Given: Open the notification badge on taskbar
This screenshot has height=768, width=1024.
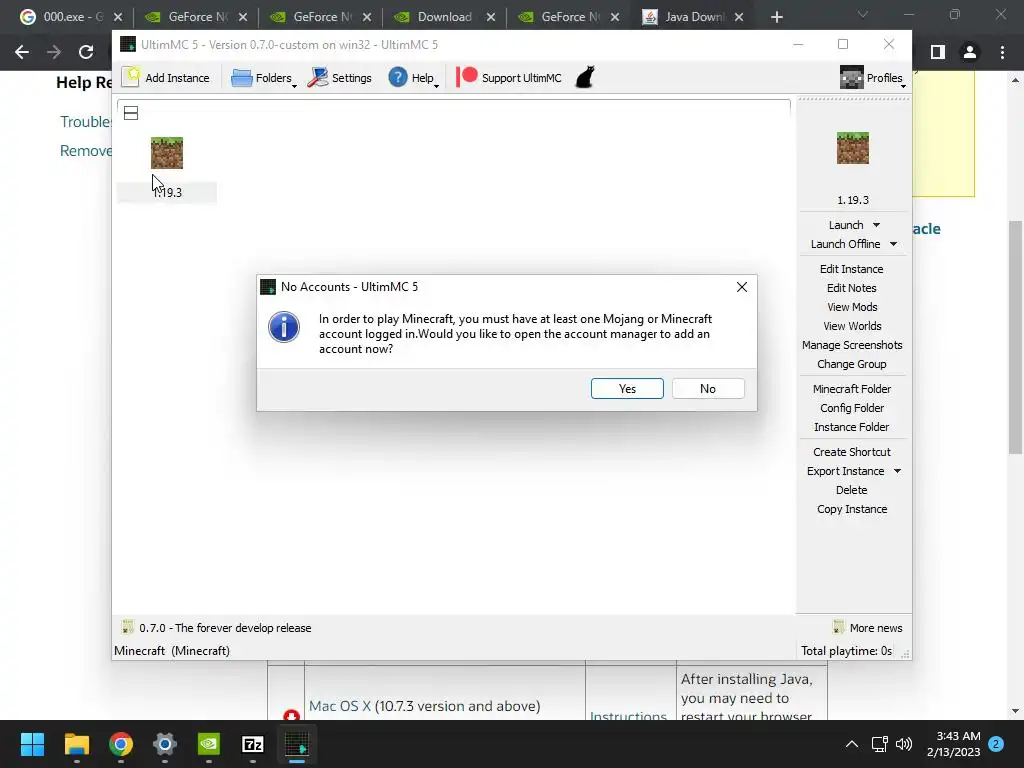Looking at the screenshot, I should click(996, 744).
